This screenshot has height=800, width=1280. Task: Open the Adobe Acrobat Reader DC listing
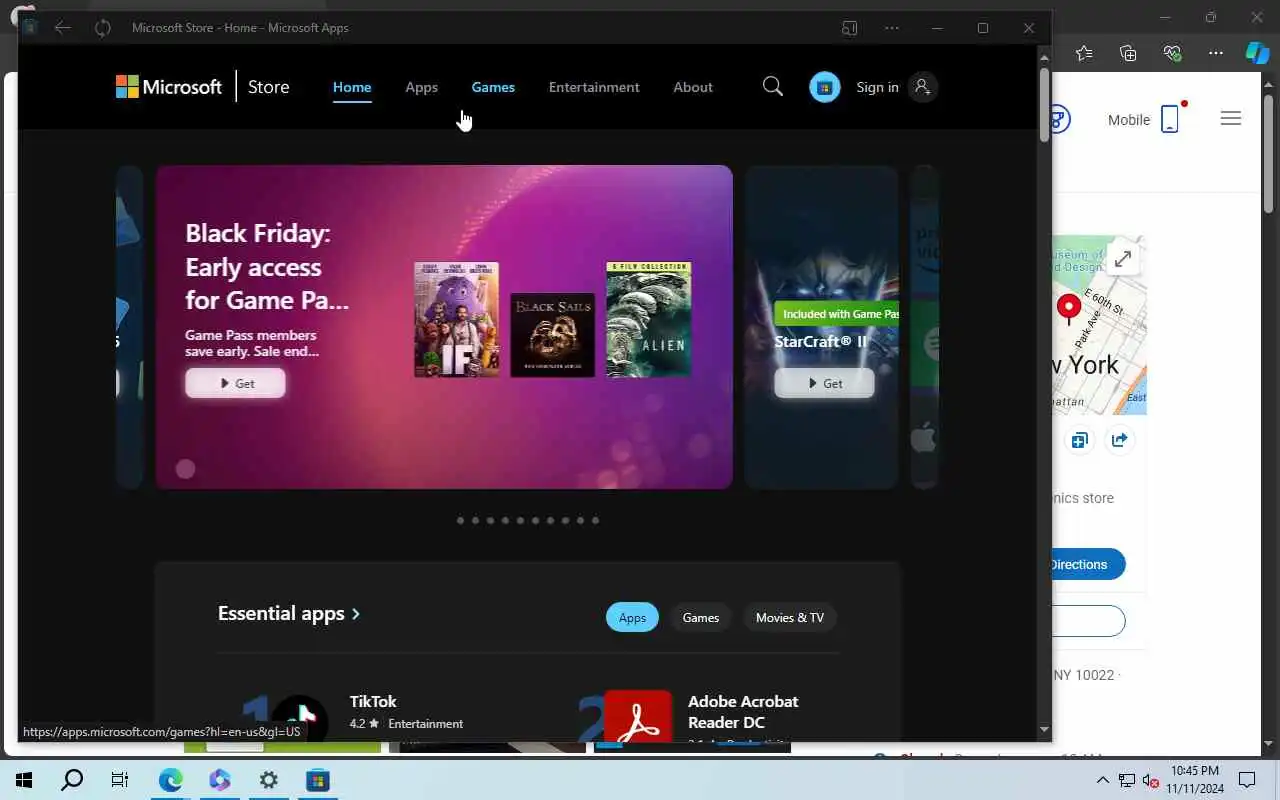pyautogui.click(x=743, y=711)
